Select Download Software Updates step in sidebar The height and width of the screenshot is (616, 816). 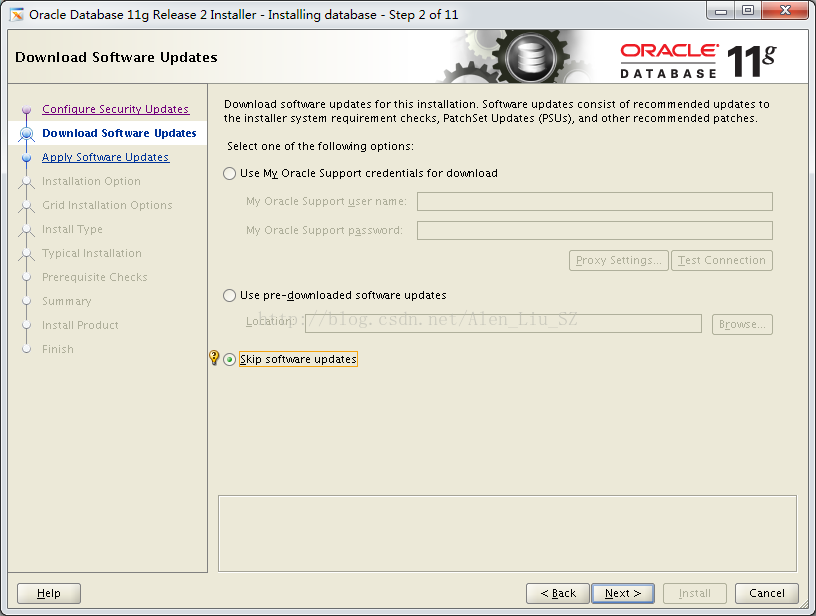119,133
